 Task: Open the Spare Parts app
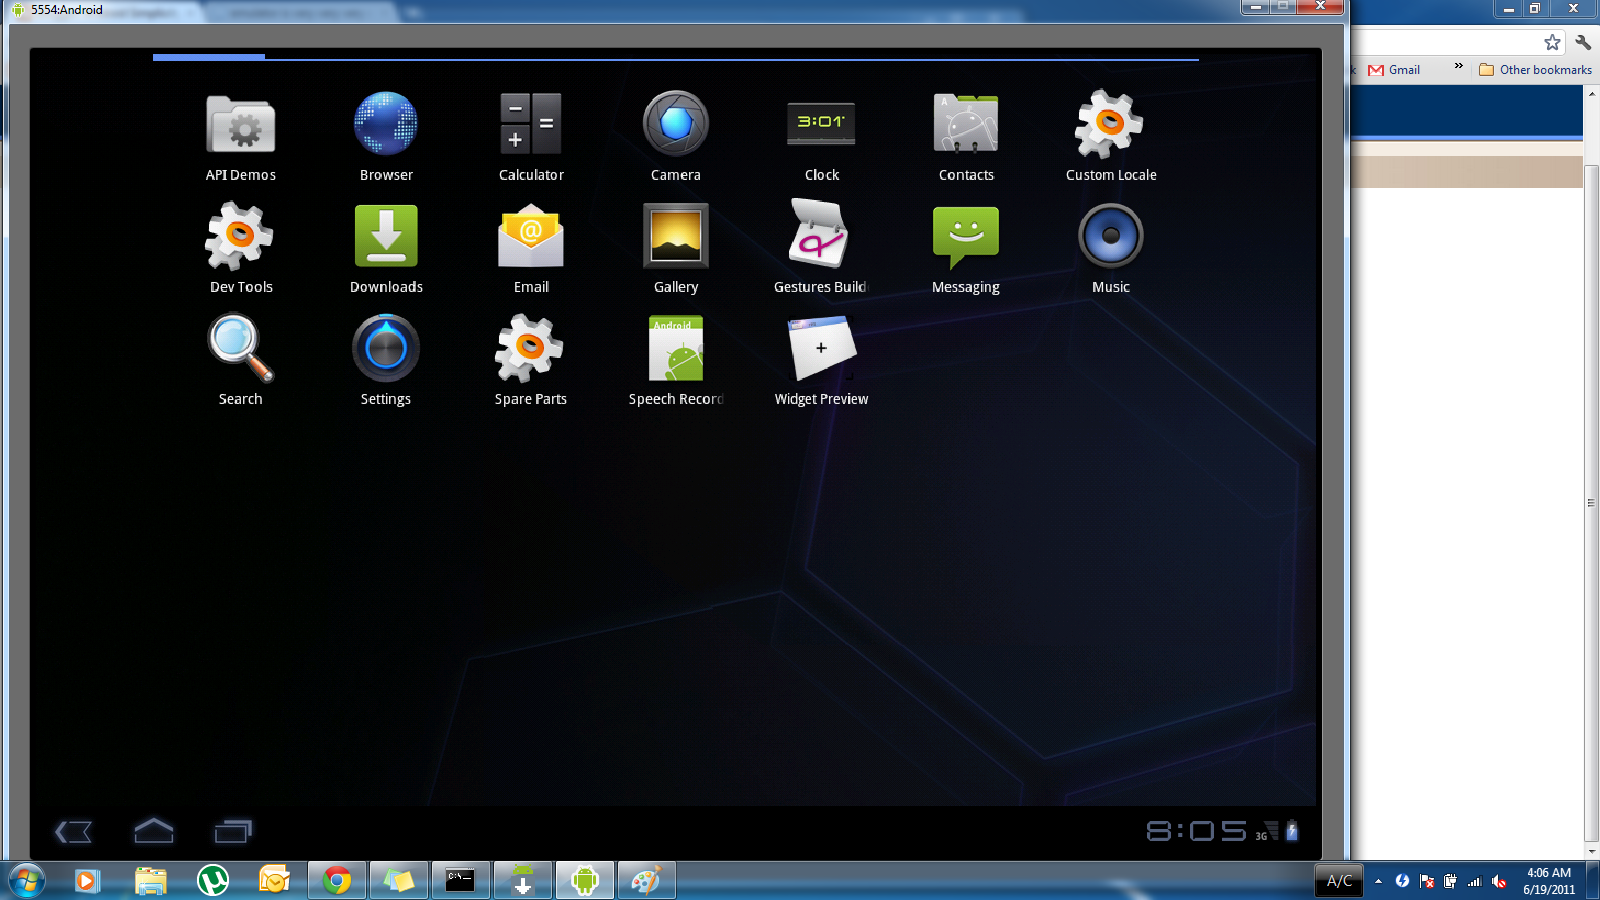pyautogui.click(x=530, y=347)
